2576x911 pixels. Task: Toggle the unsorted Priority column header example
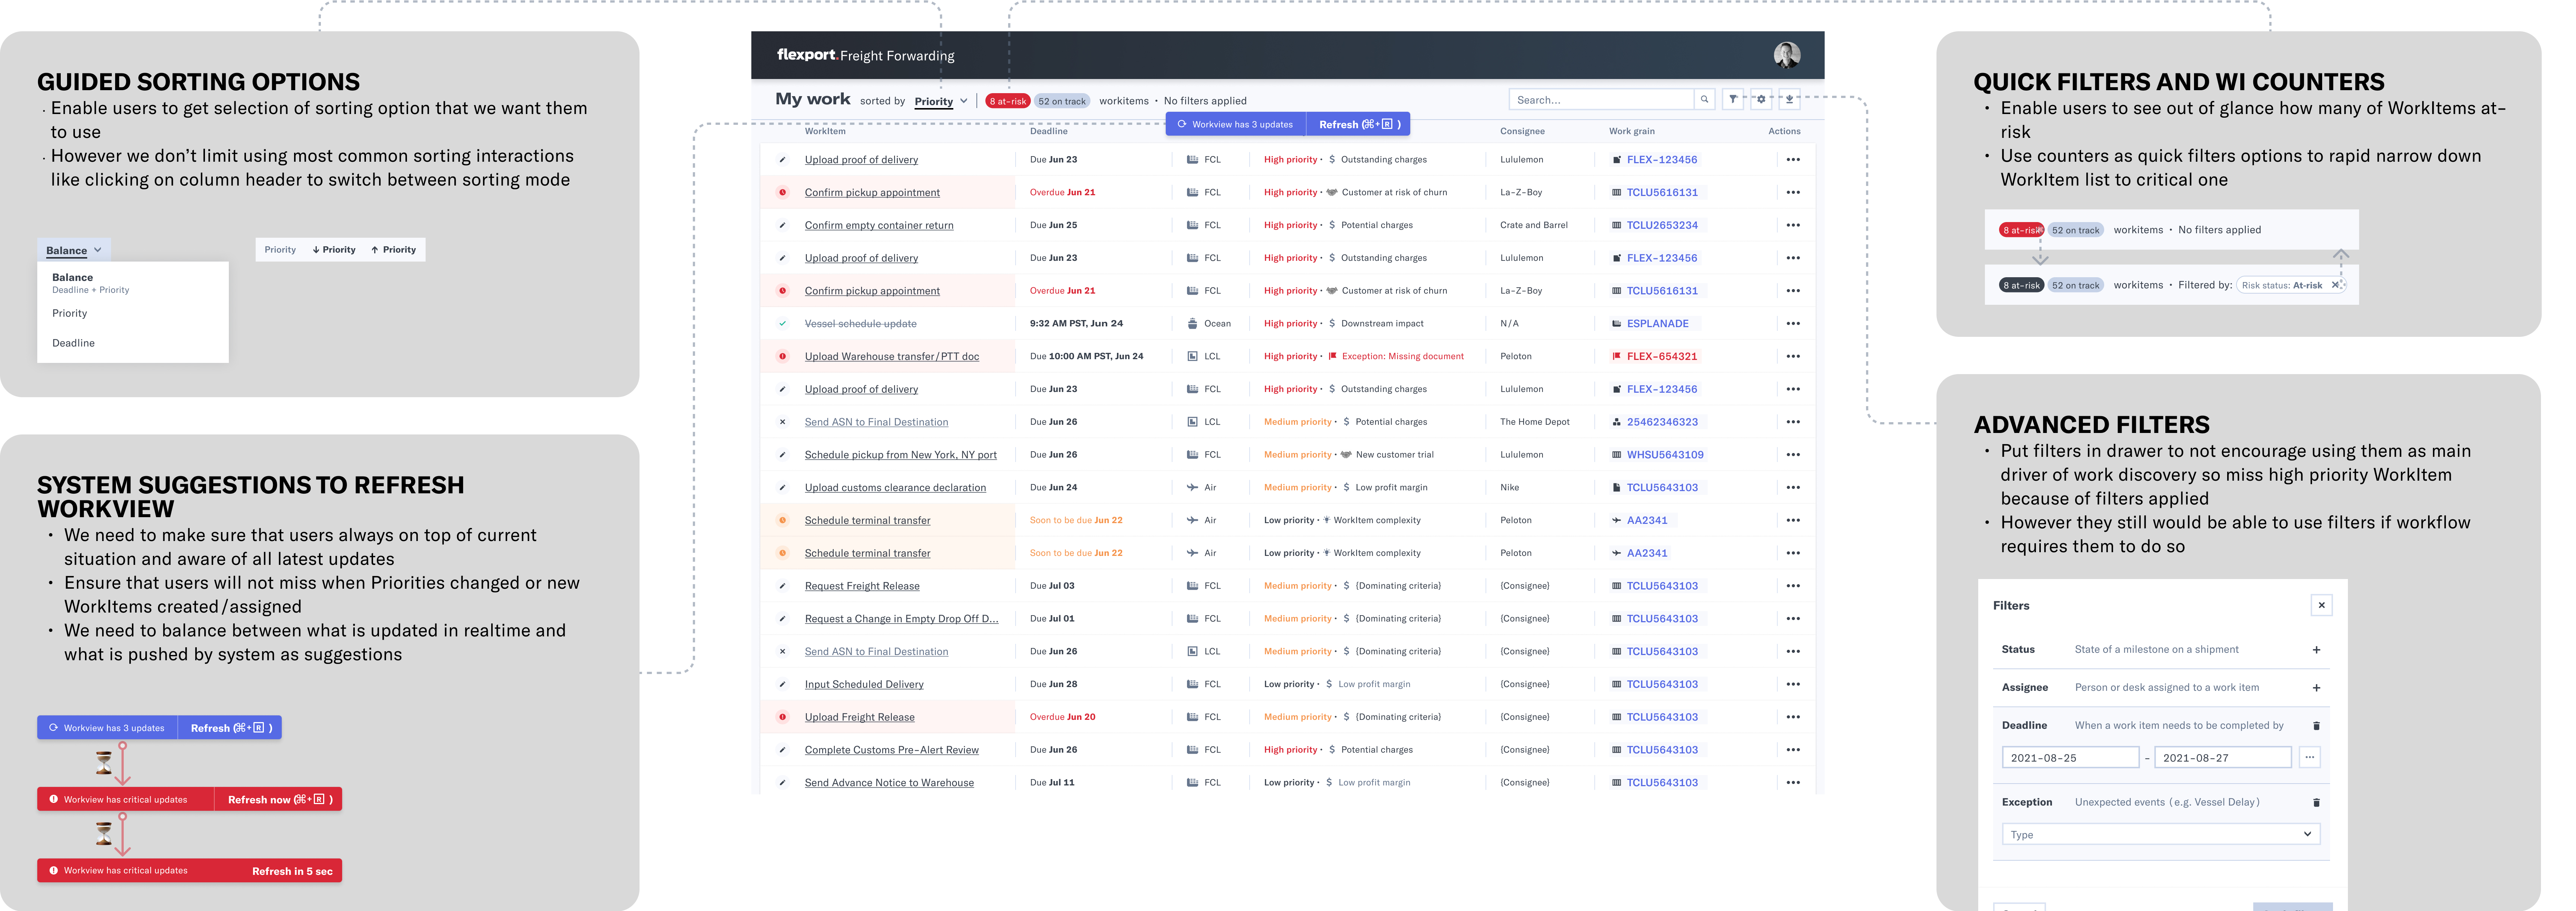pyautogui.click(x=280, y=250)
